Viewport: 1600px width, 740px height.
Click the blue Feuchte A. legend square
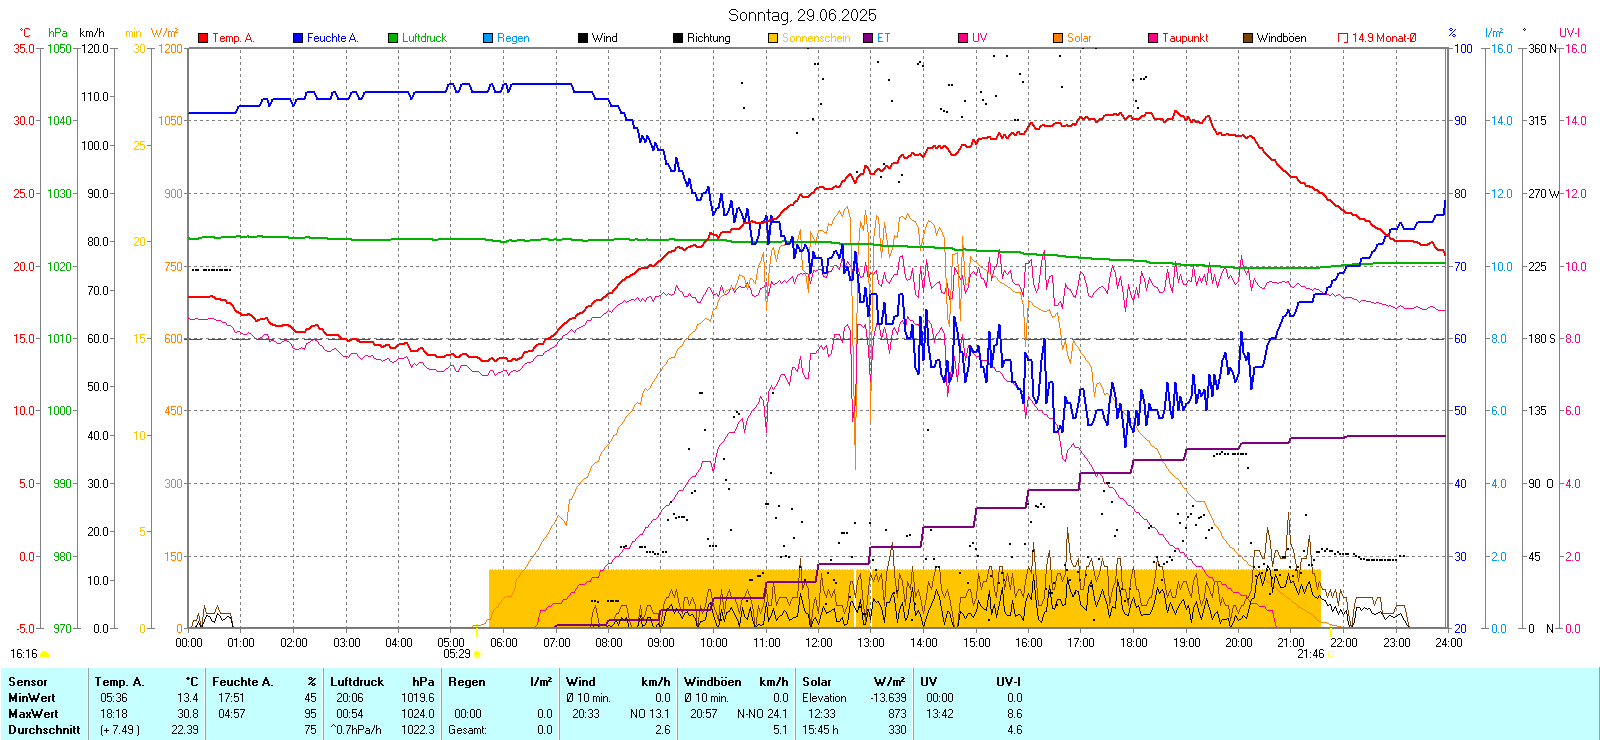pyautogui.click(x=298, y=38)
